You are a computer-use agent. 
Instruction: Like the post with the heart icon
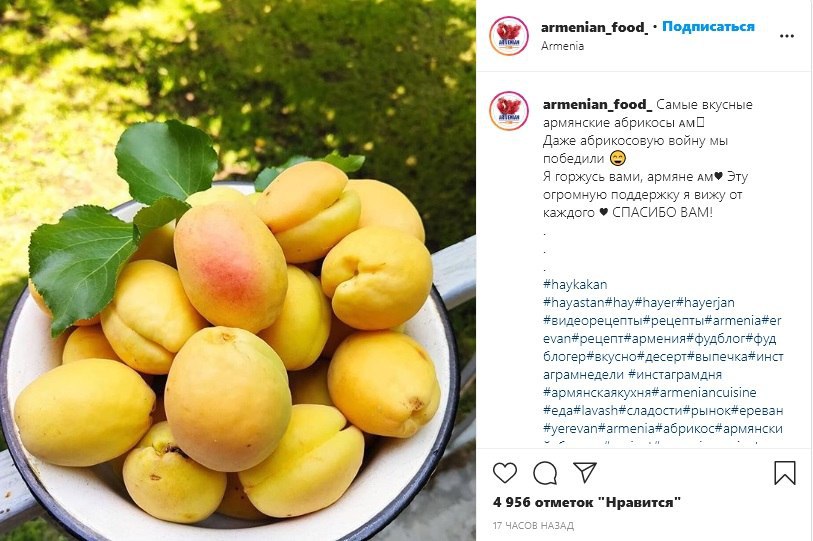coord(504,473)
